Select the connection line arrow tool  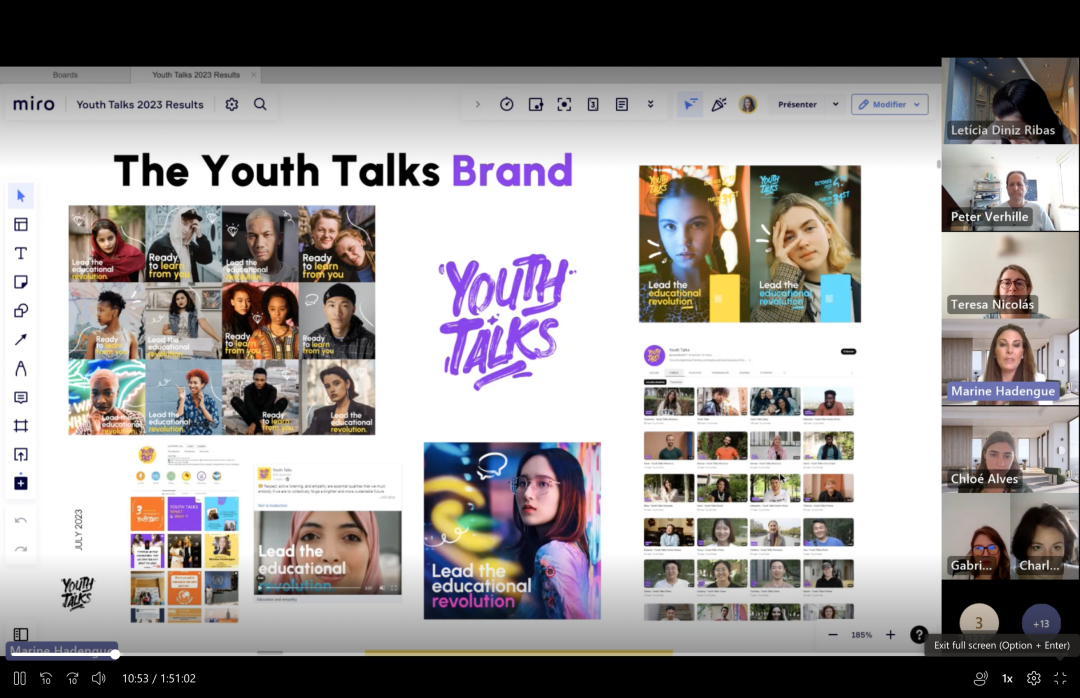(21, 340)
